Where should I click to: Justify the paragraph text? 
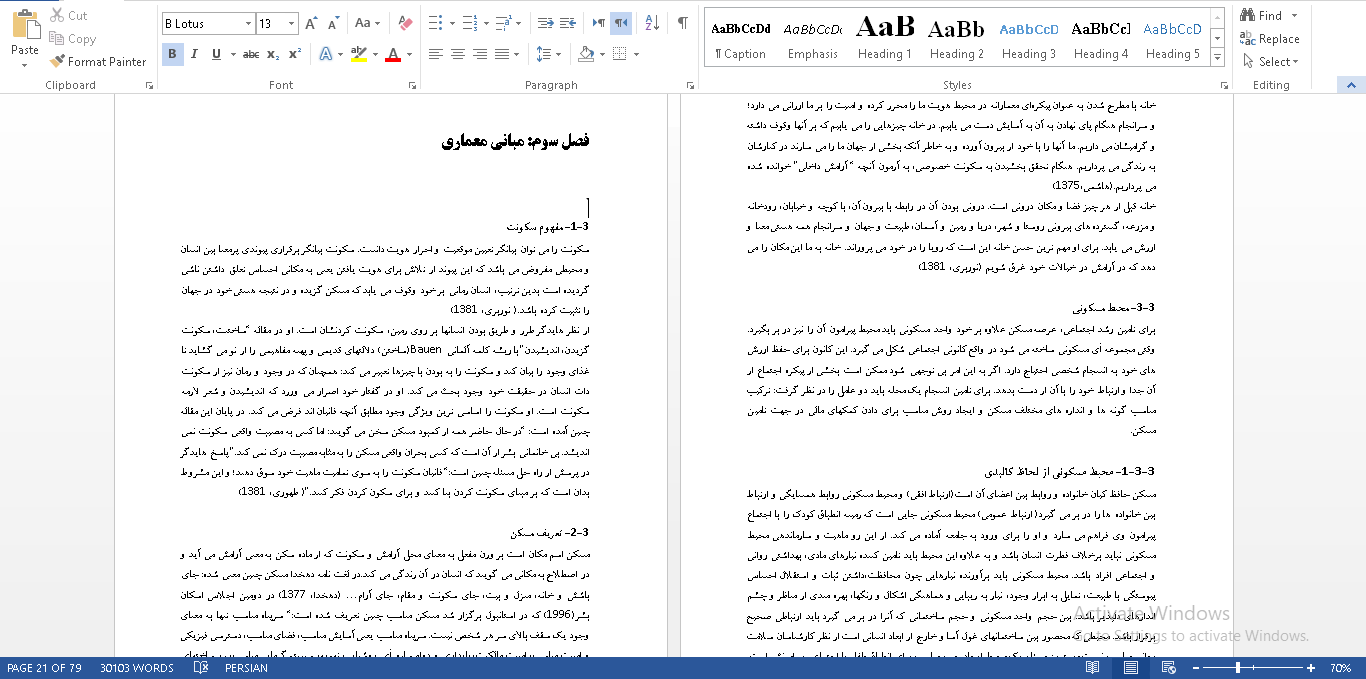click(502, 54)
